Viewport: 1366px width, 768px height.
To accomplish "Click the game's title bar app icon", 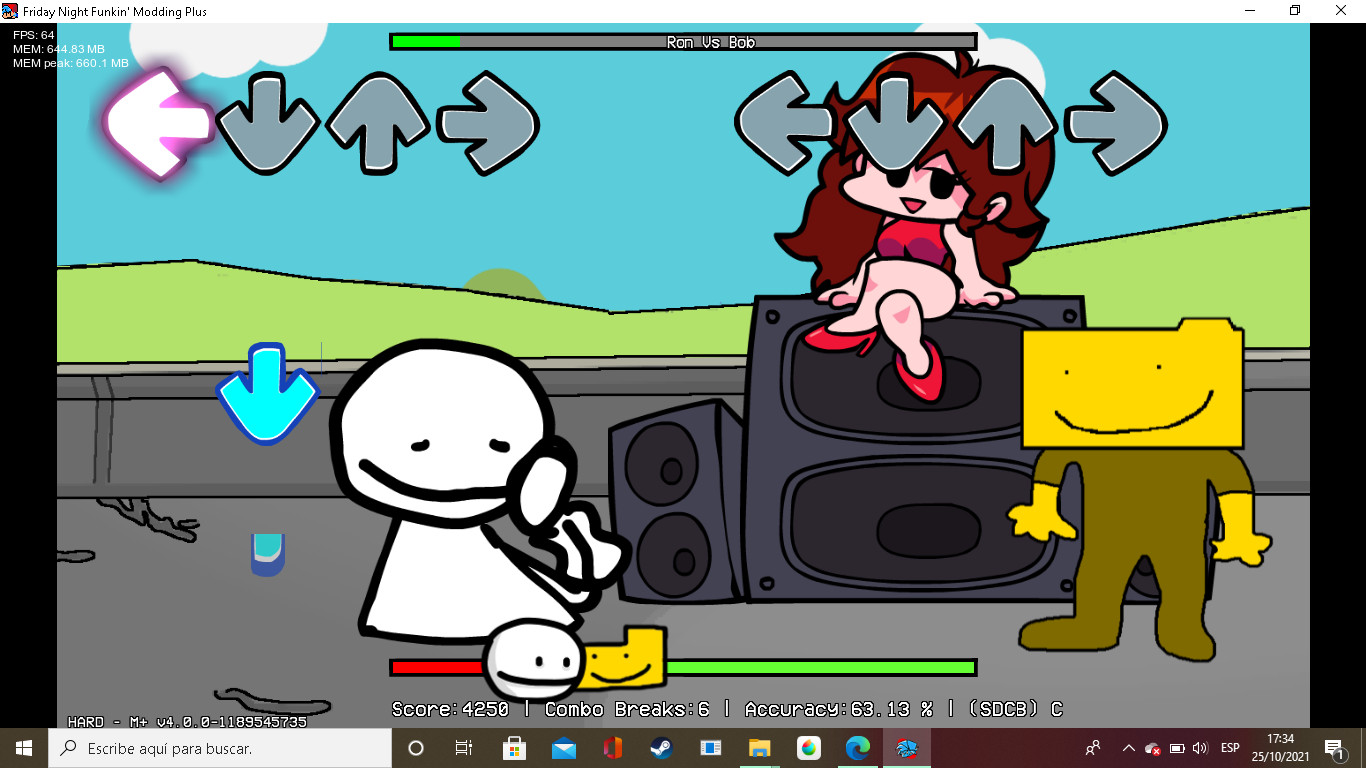I will [10, 10].
